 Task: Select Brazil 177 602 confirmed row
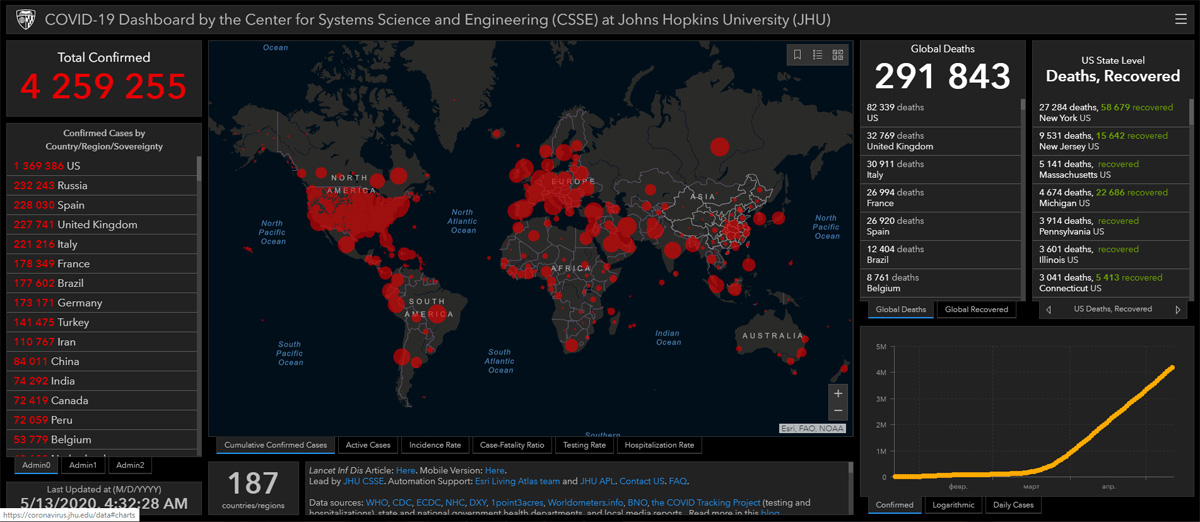pos(103,283)
